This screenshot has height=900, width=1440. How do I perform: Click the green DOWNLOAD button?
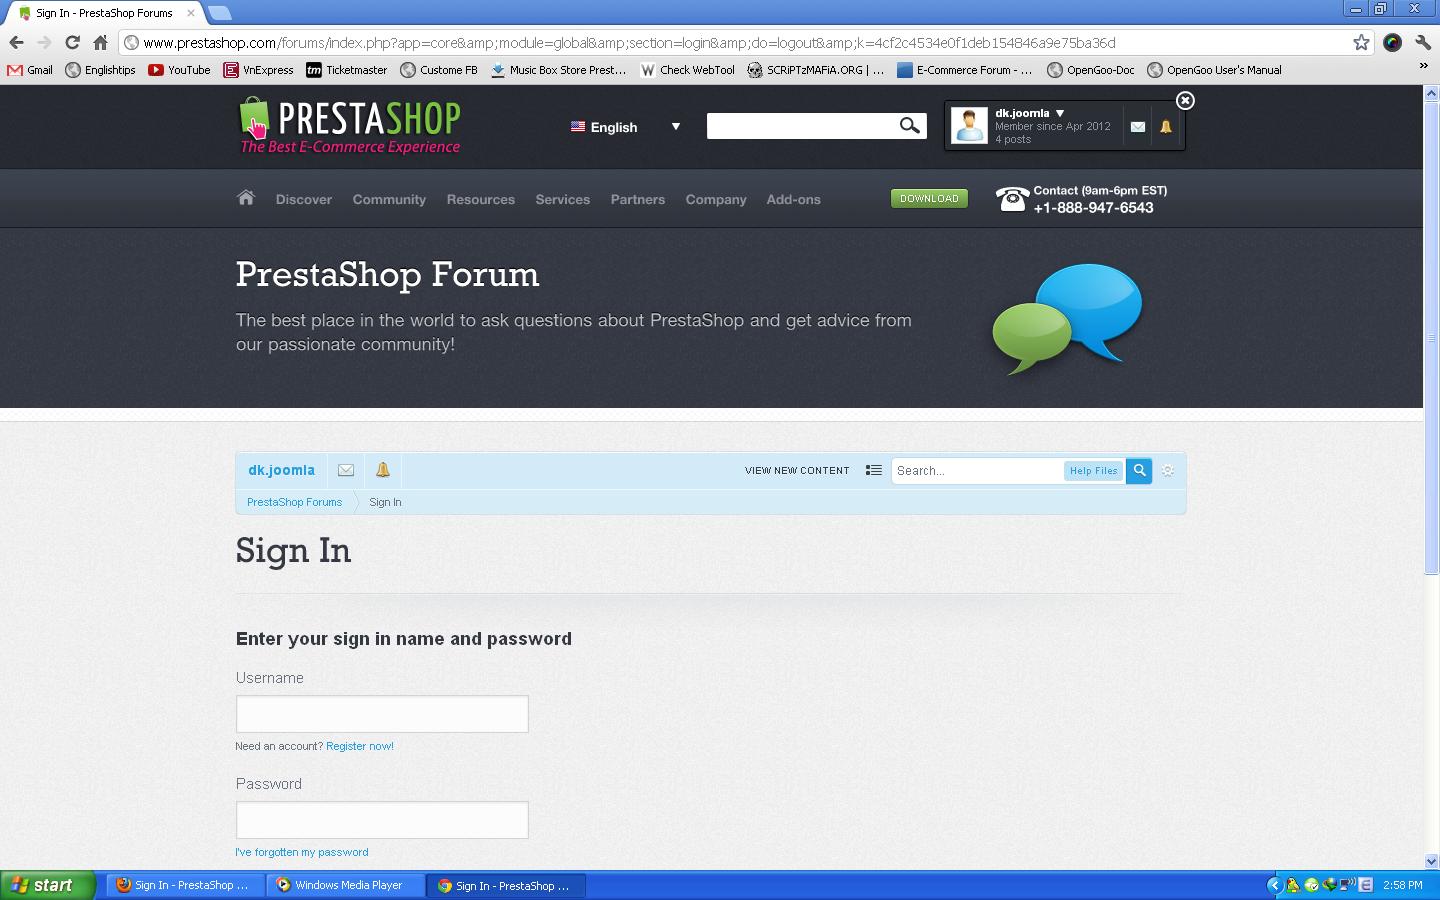[x=929, y=198]
